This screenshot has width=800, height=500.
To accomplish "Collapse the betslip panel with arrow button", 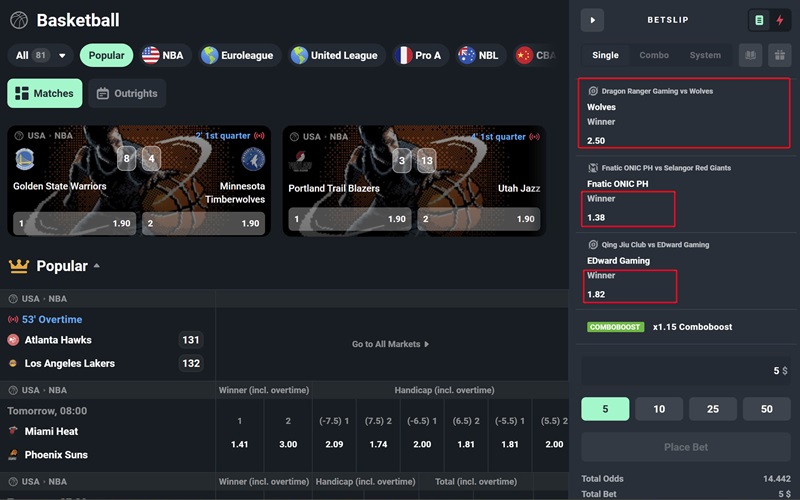I will (593, 20).
